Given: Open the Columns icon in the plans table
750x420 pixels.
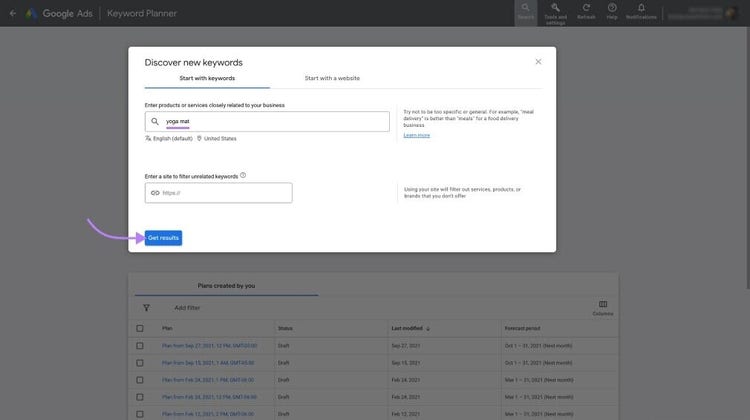Looking at the screenshot, I should [x=603, y=304].
